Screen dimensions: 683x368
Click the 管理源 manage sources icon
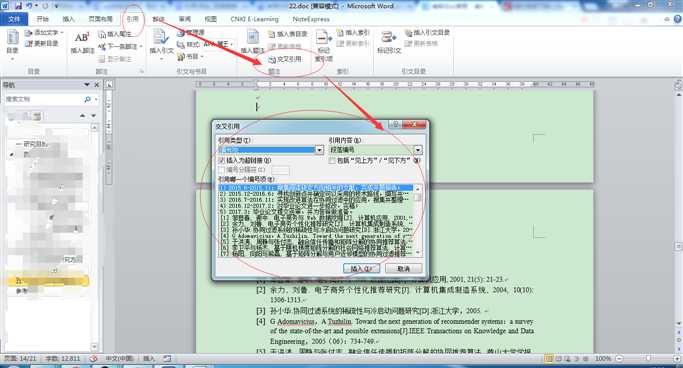point(181,33)
